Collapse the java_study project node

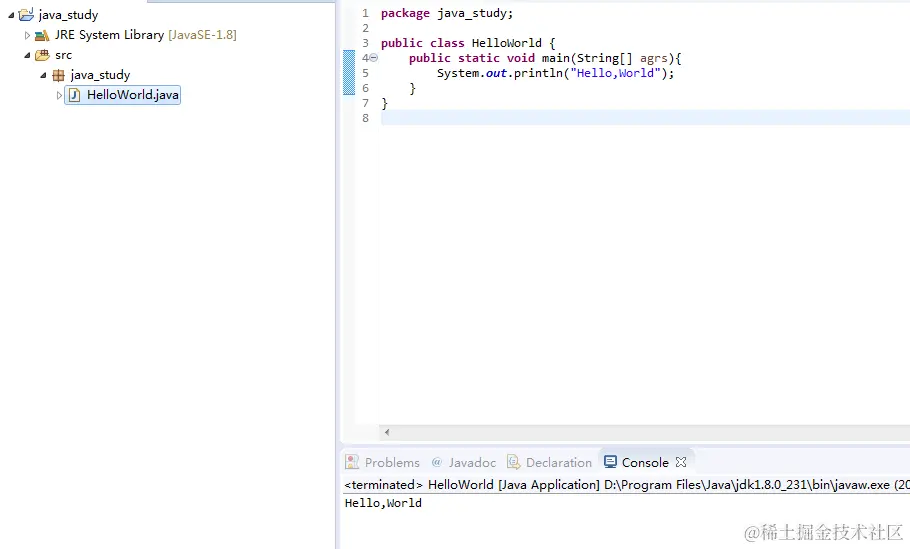pos(11,15)
